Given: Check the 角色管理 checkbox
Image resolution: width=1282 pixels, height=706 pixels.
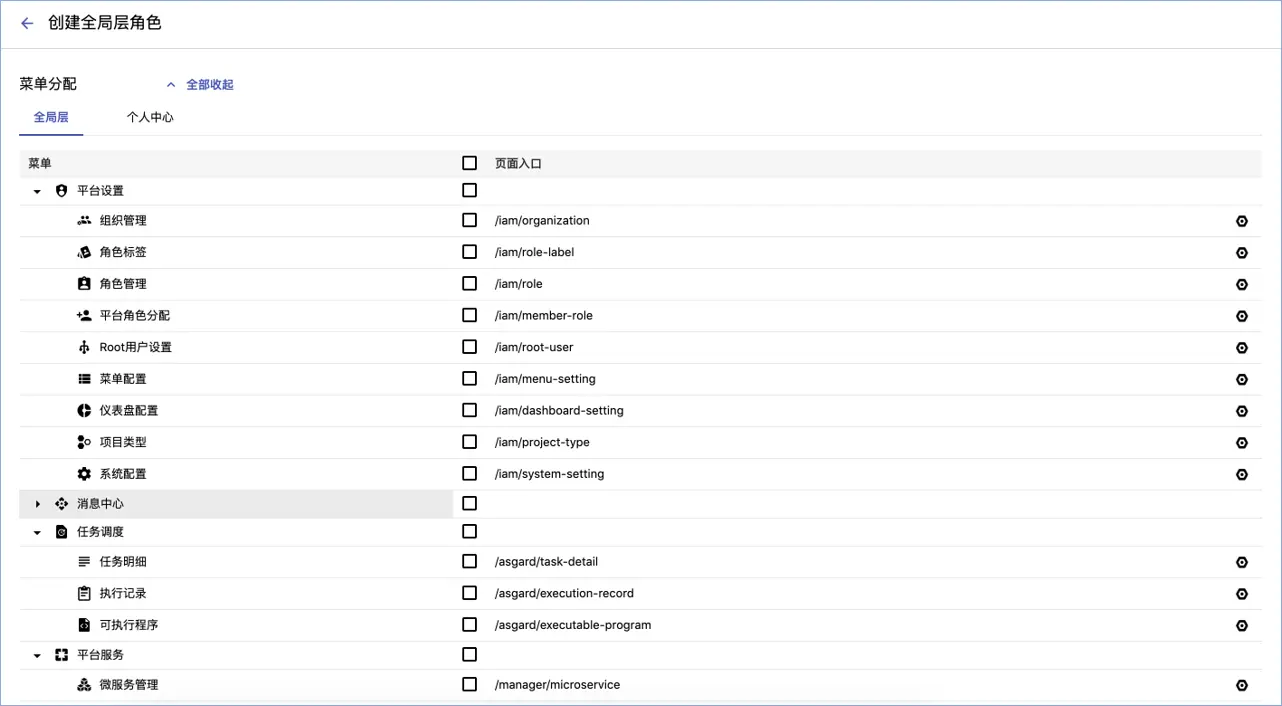Looking at the screenshot, I should coord(469,284).
